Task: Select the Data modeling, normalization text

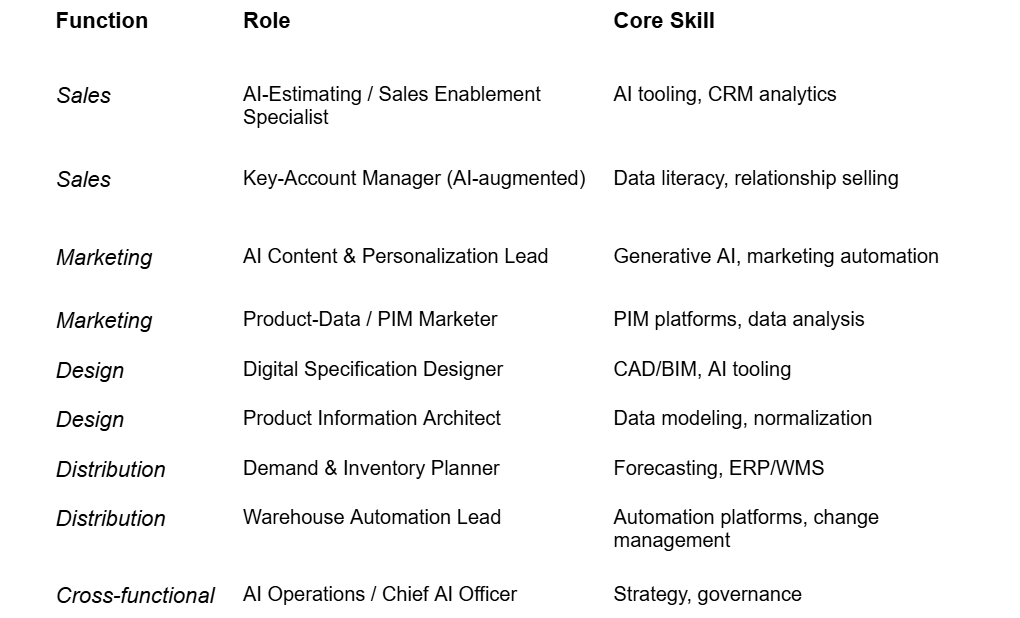Action: point(742,418)
